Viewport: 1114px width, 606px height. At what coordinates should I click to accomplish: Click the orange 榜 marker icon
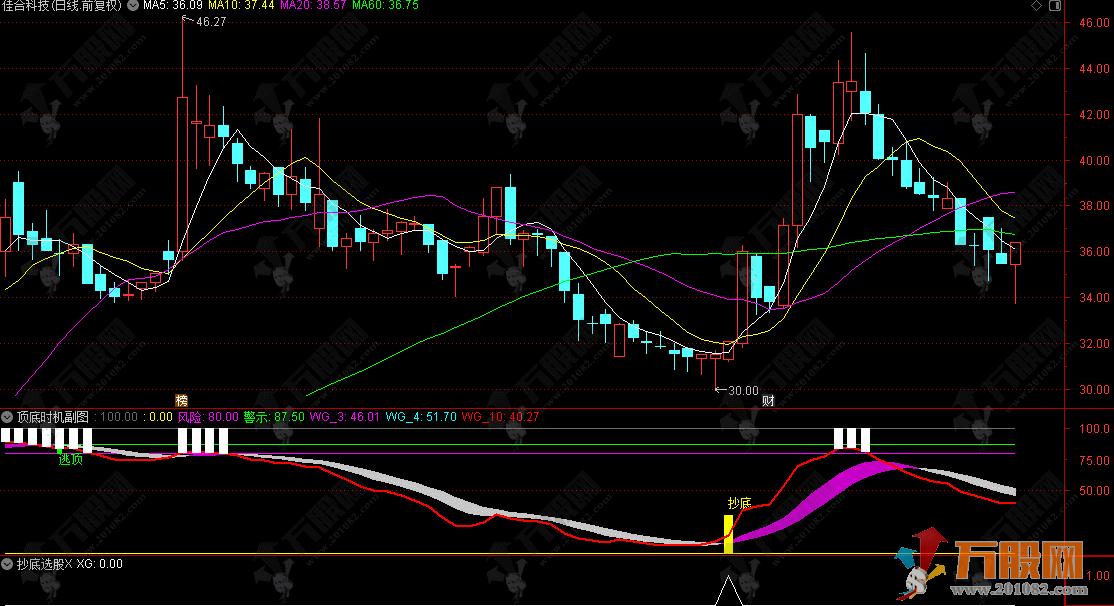tap(182, 400)
